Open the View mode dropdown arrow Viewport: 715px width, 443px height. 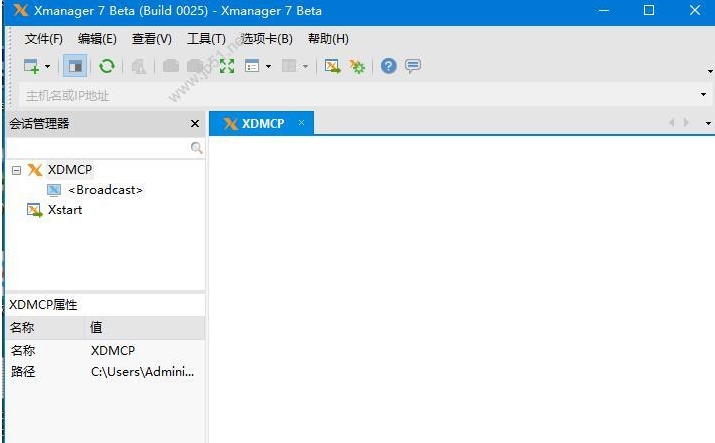click(269, 67)
